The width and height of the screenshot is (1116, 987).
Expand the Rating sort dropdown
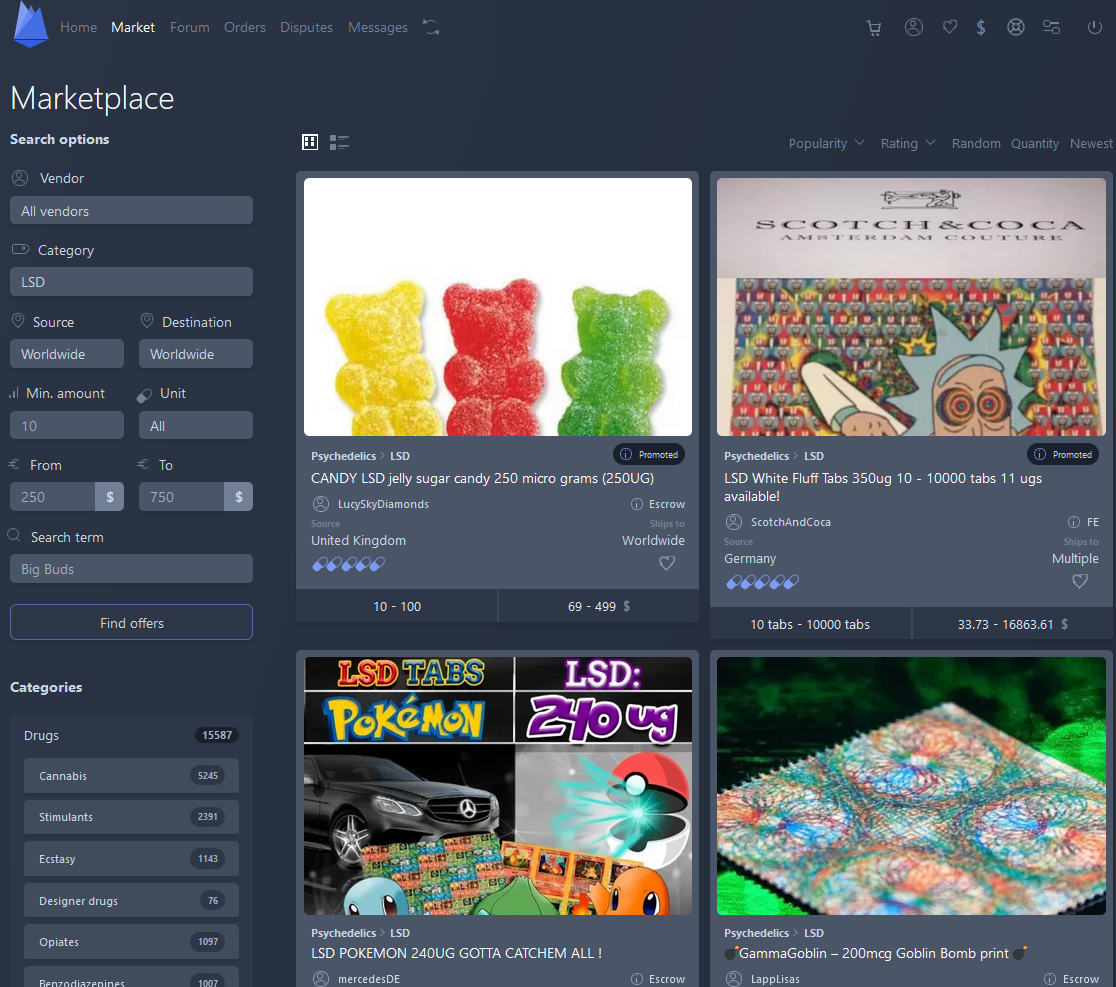click(908, 144)
